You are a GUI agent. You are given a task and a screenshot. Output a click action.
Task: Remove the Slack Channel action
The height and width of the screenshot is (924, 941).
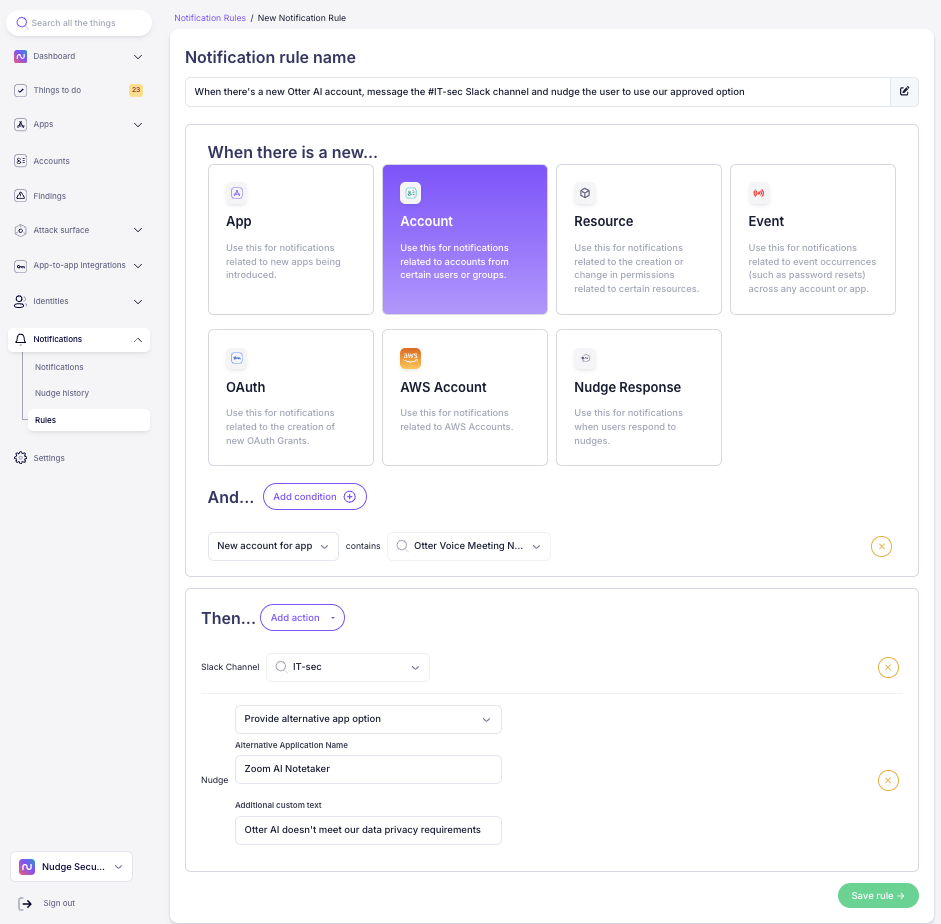[x=888, y=667]
